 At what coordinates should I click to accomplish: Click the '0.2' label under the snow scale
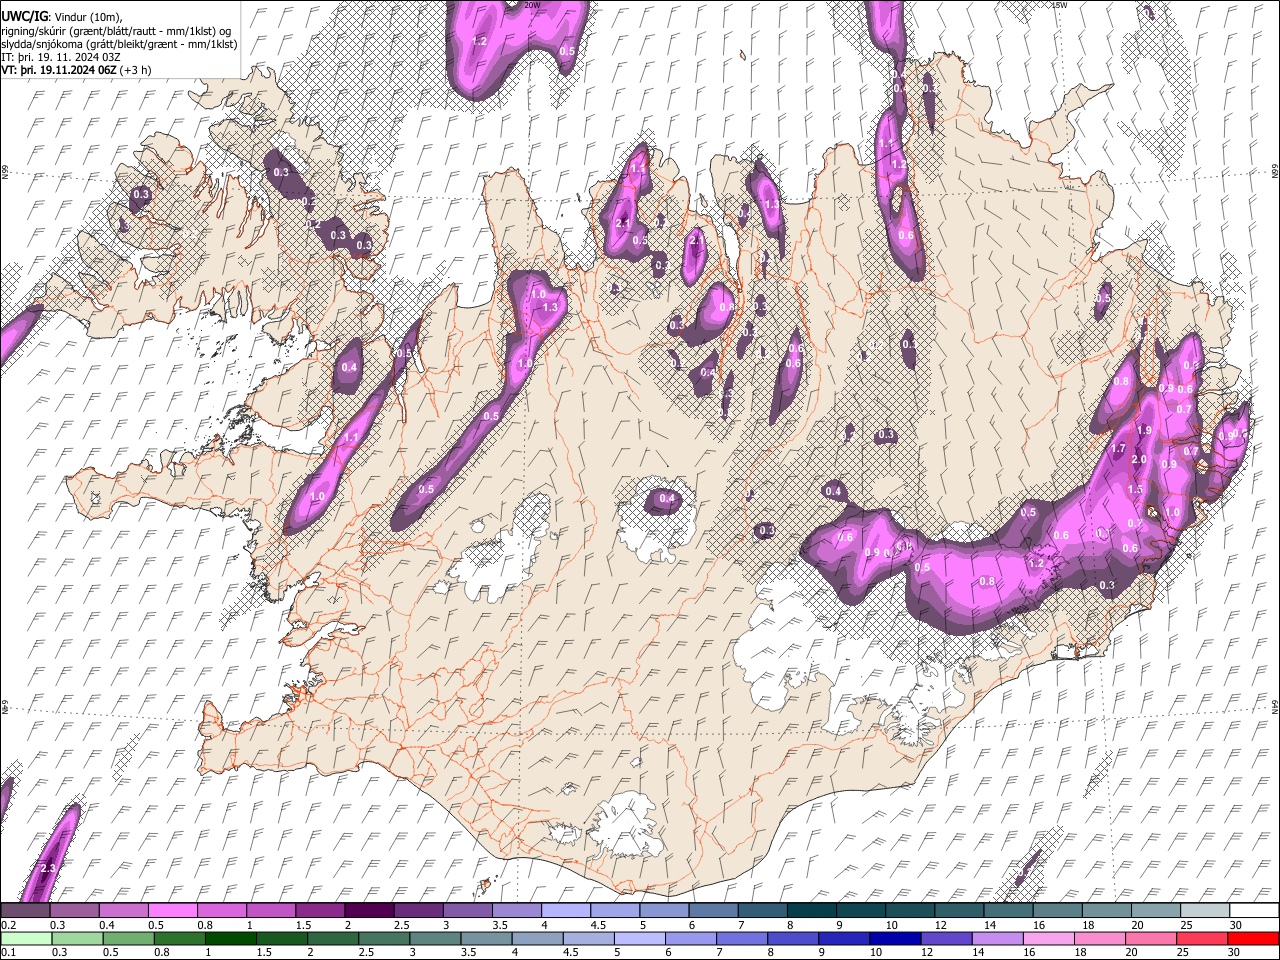pos(8,925)
